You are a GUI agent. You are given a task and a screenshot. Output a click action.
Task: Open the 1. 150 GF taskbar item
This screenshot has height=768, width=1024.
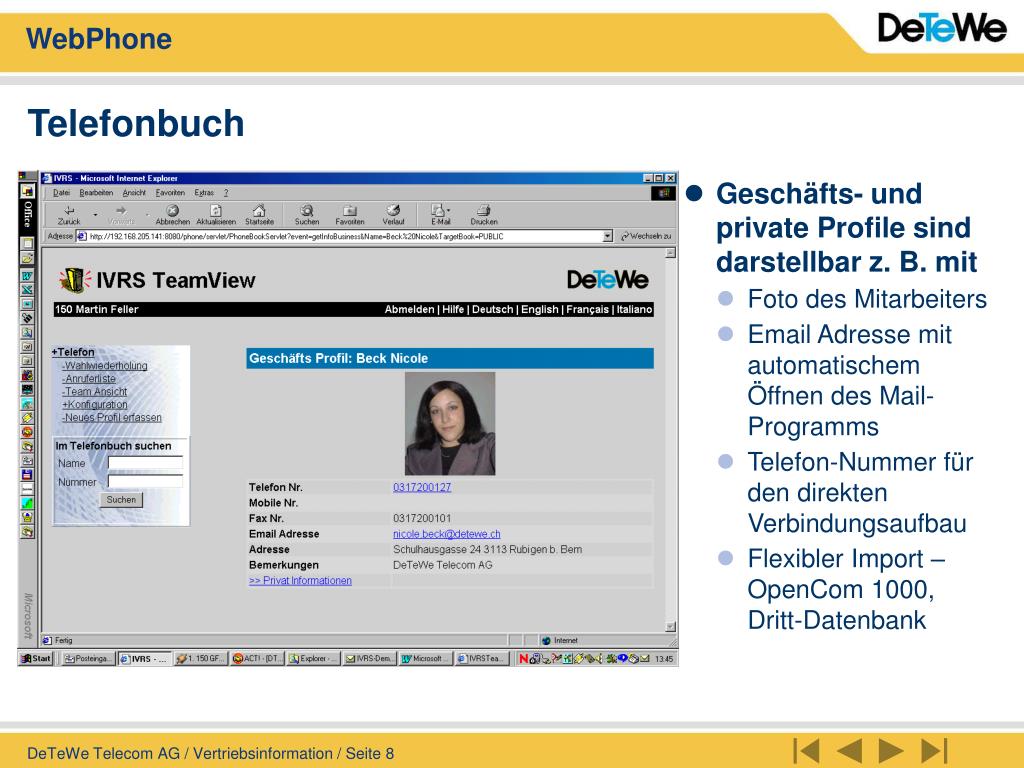coord(202,658)
